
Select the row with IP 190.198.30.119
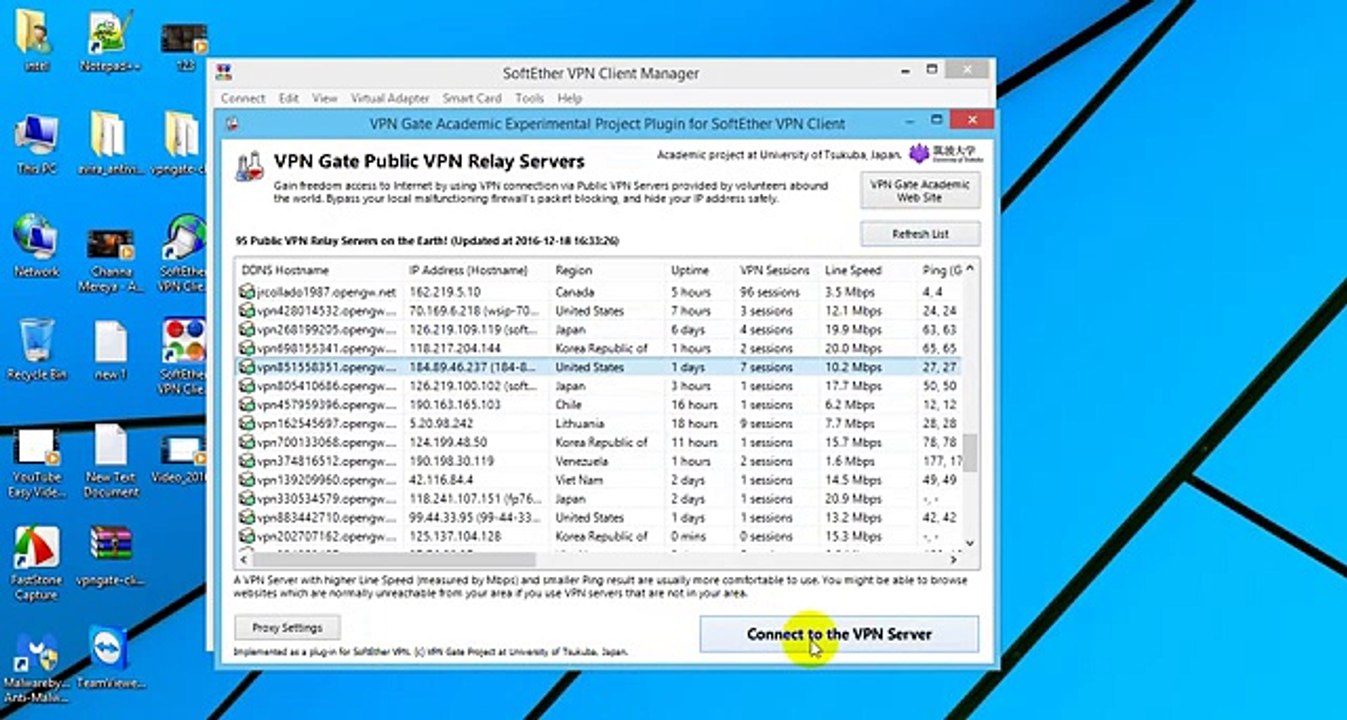(598, 461)
